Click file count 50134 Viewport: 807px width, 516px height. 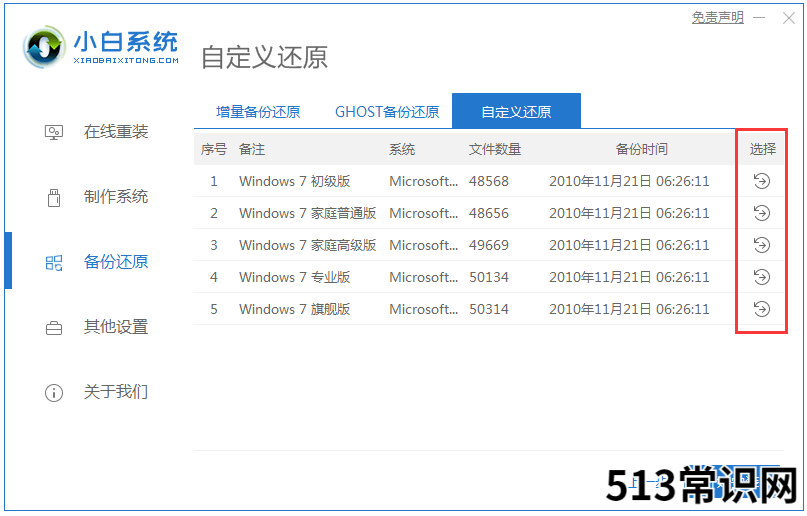click(488, 277)
